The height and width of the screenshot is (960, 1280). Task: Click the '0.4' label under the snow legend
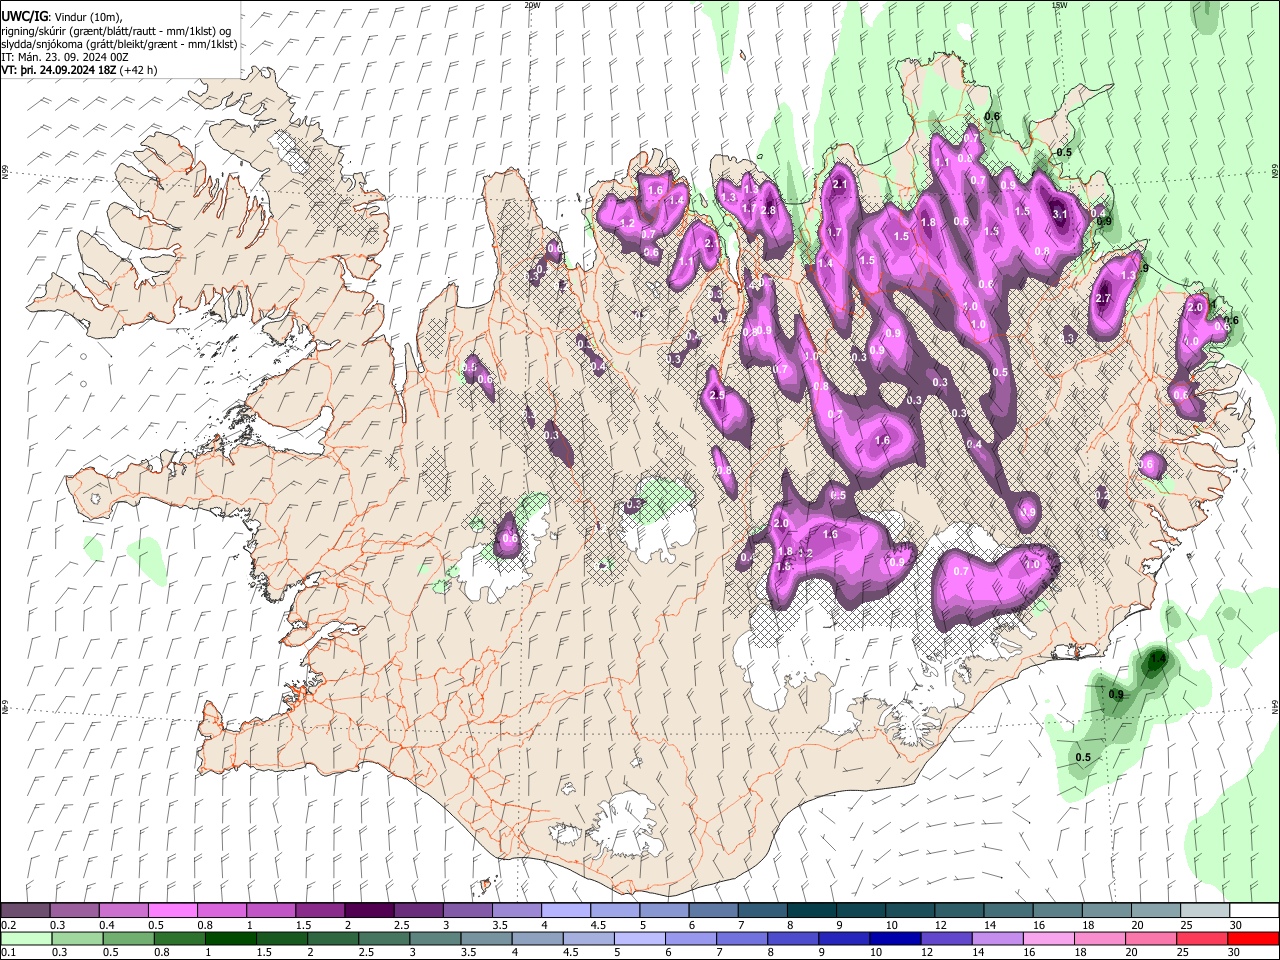tap(107, 925)
